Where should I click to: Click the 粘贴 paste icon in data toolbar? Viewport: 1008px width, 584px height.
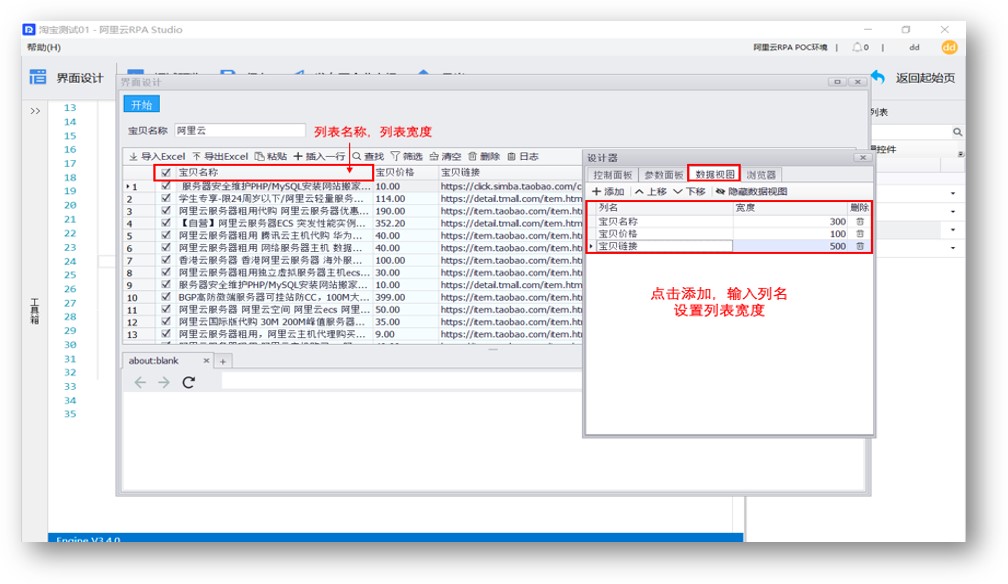click(x=259, y=156)
